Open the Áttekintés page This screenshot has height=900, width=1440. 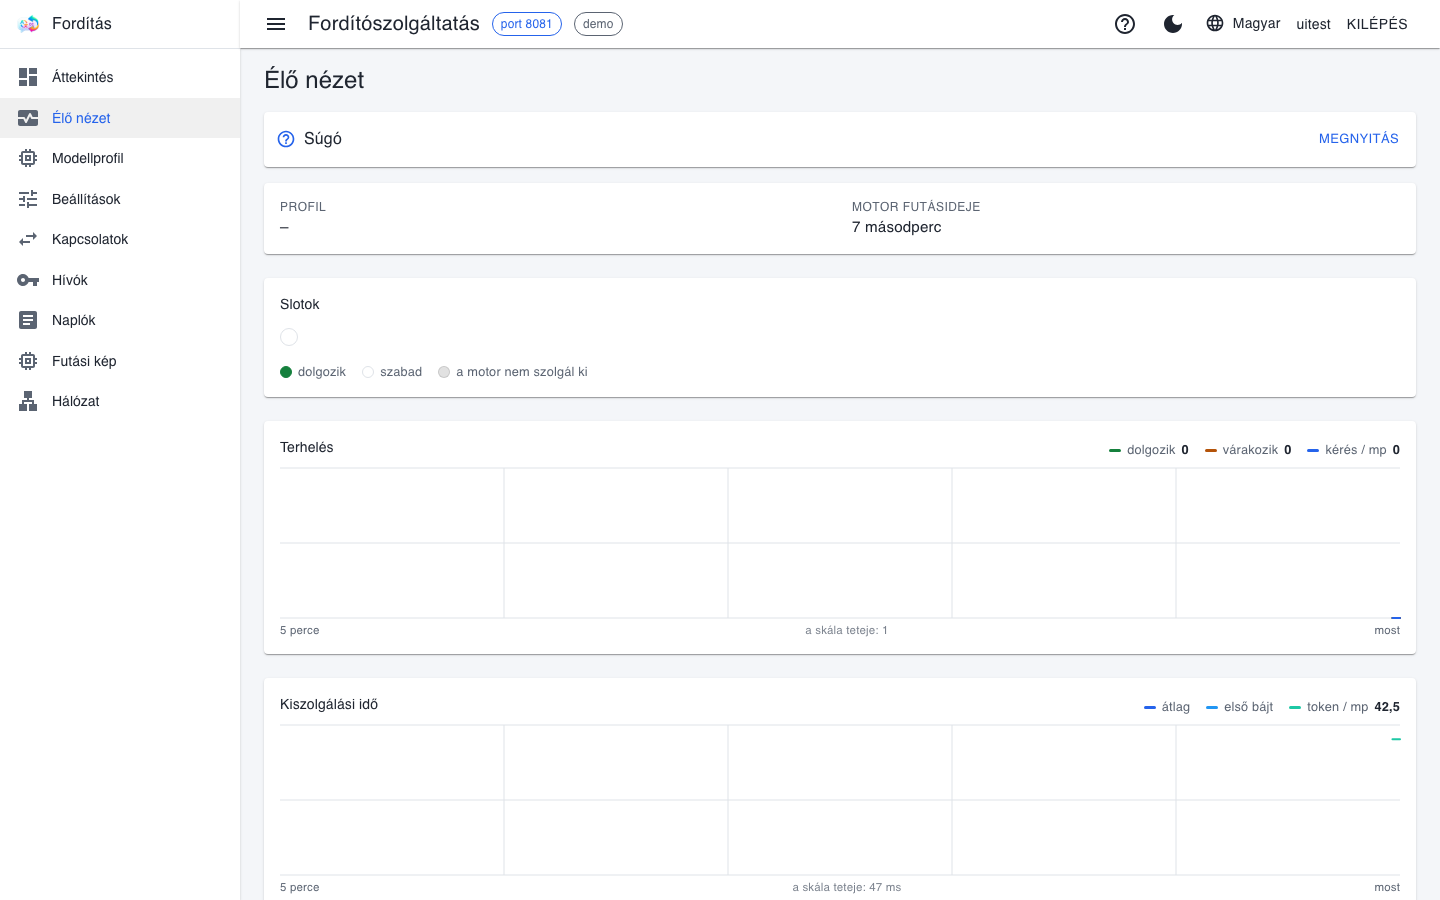click(x=120, y=77)
